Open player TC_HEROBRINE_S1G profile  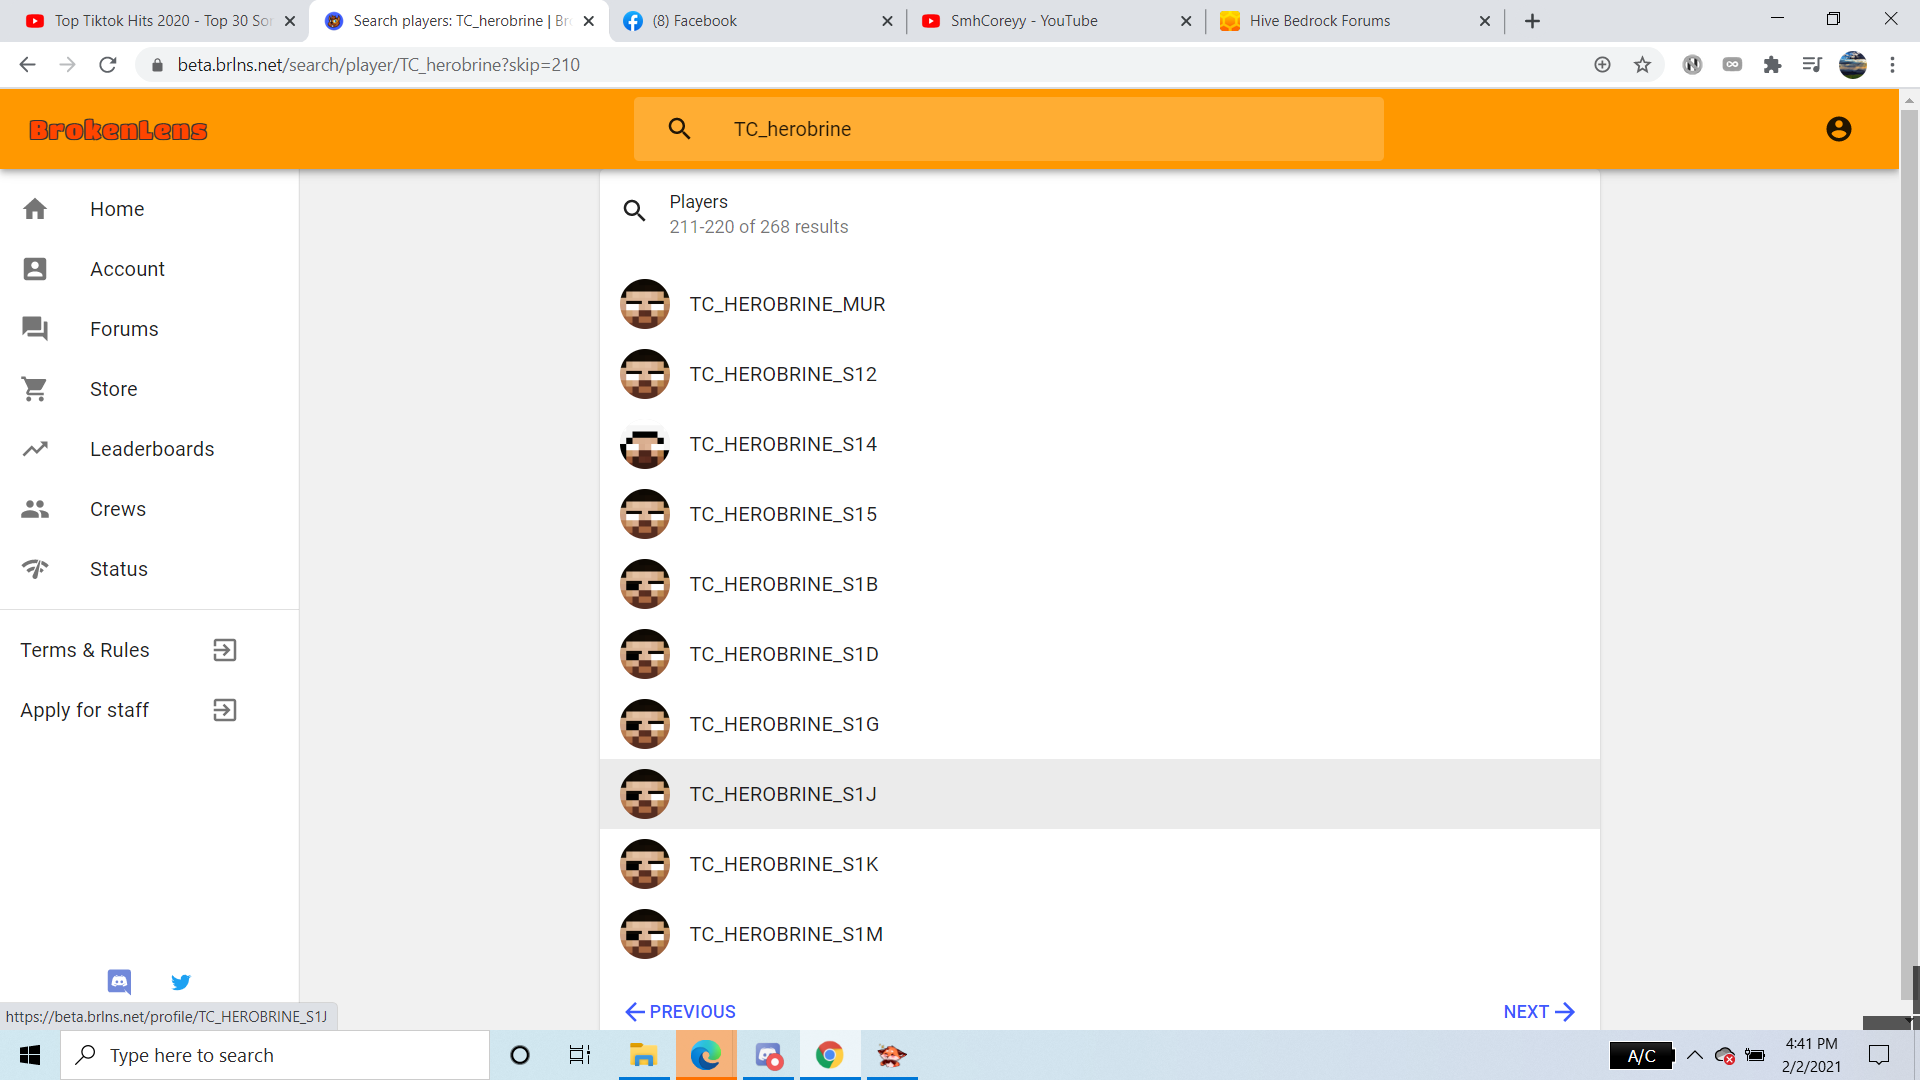point(1100,724)
